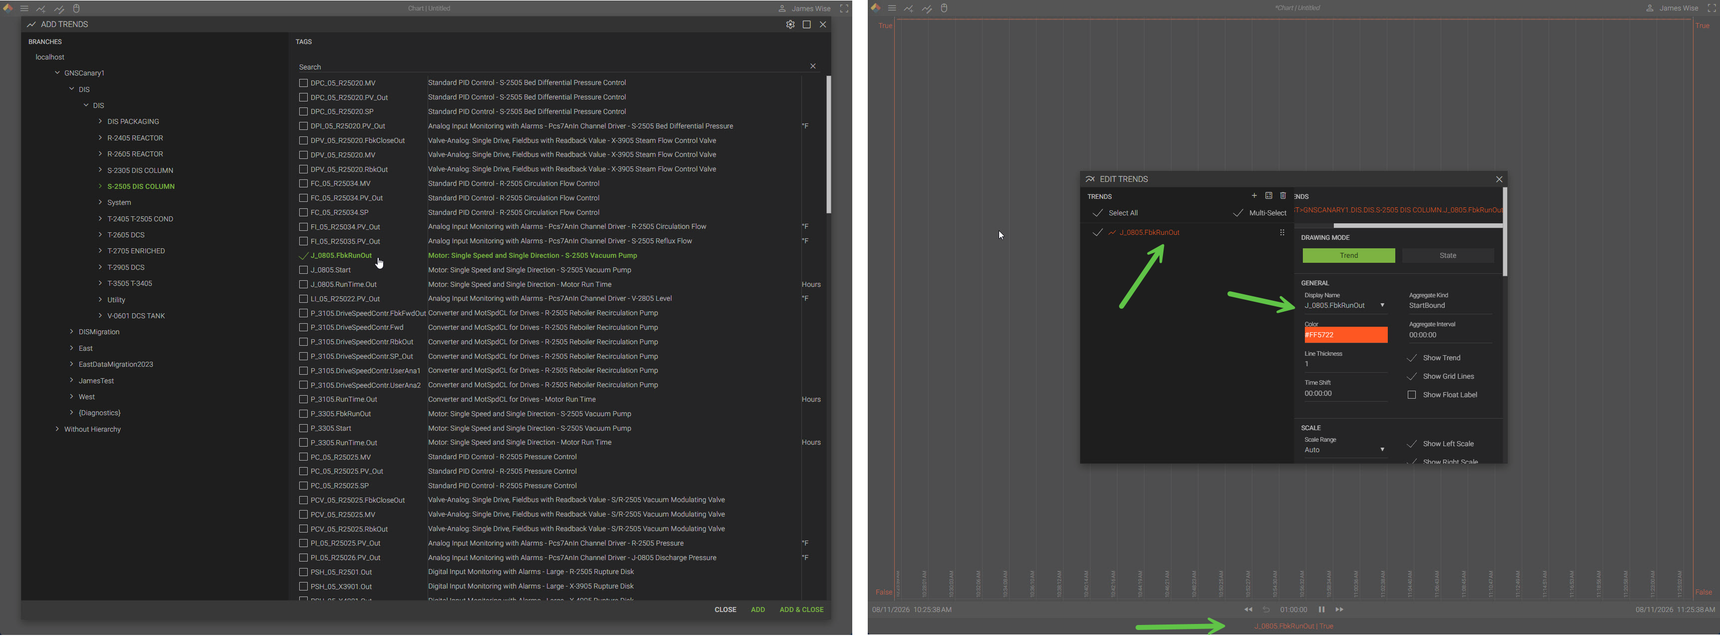The image size is (1720, 636).
Task: Click add-trends icon in left window toolbar
Action: point(41,8)
